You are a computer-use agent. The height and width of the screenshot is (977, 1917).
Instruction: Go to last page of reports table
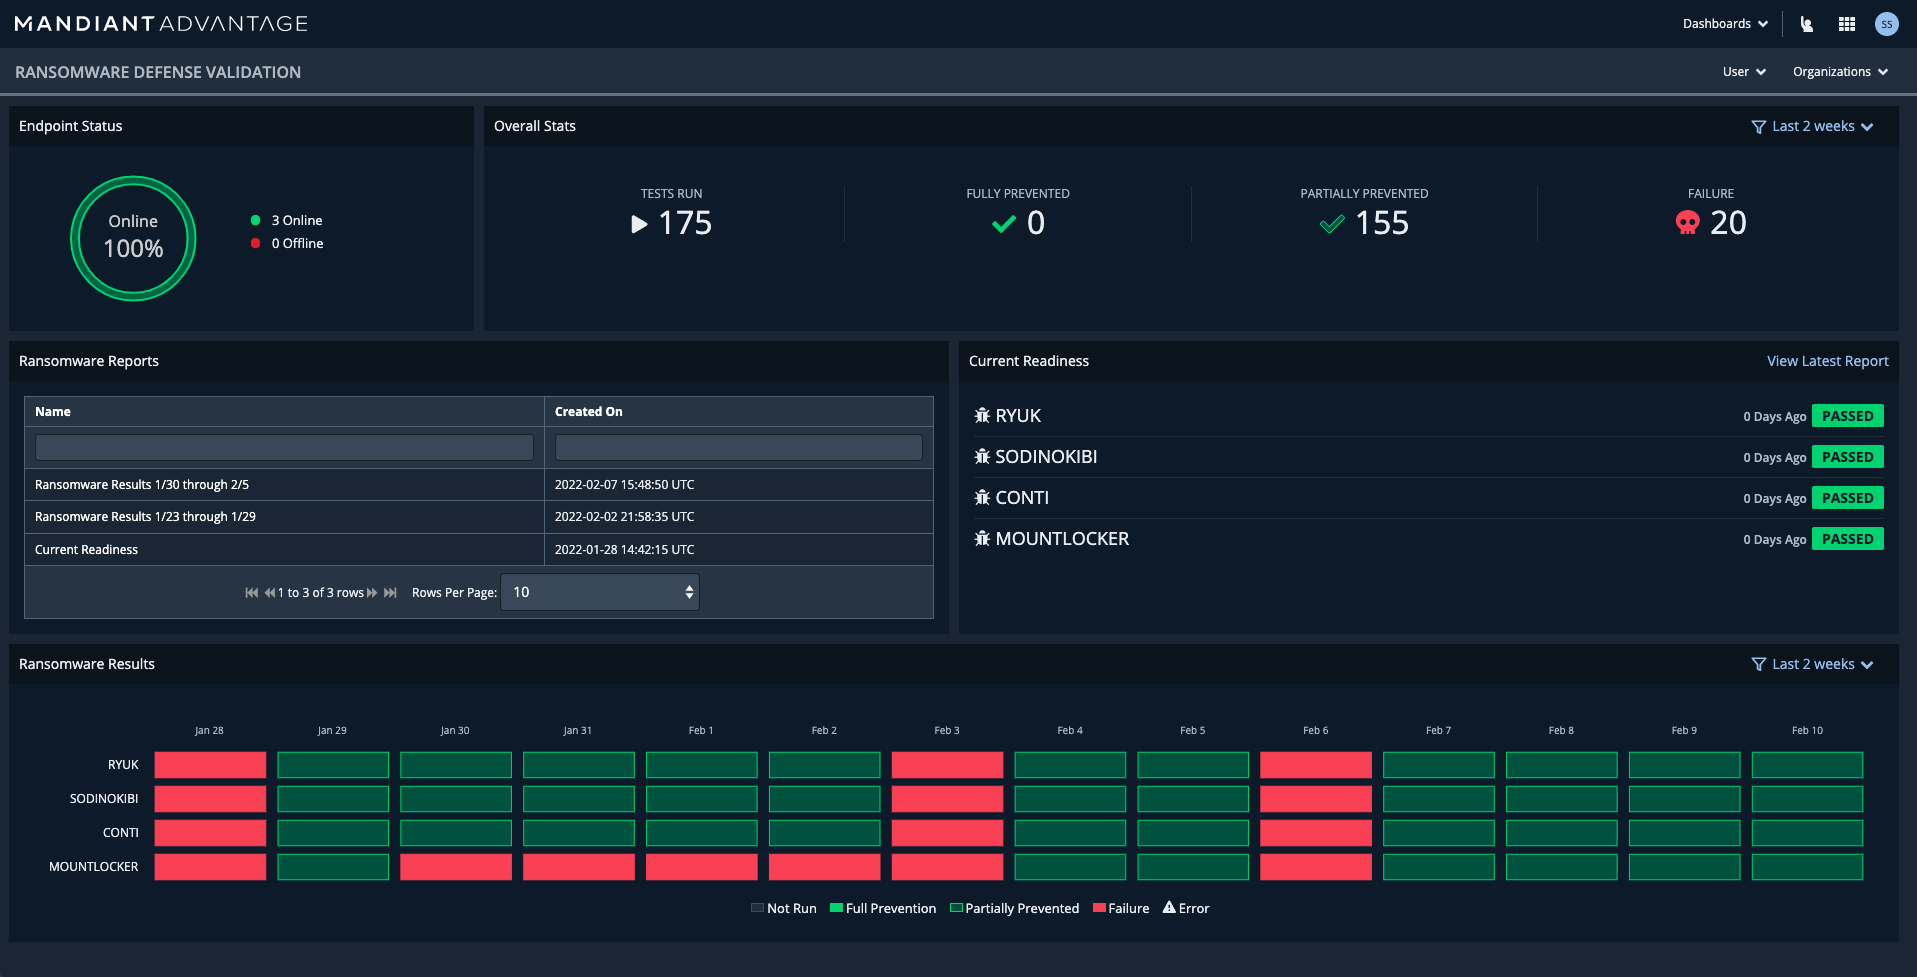(x=390, y=593)
